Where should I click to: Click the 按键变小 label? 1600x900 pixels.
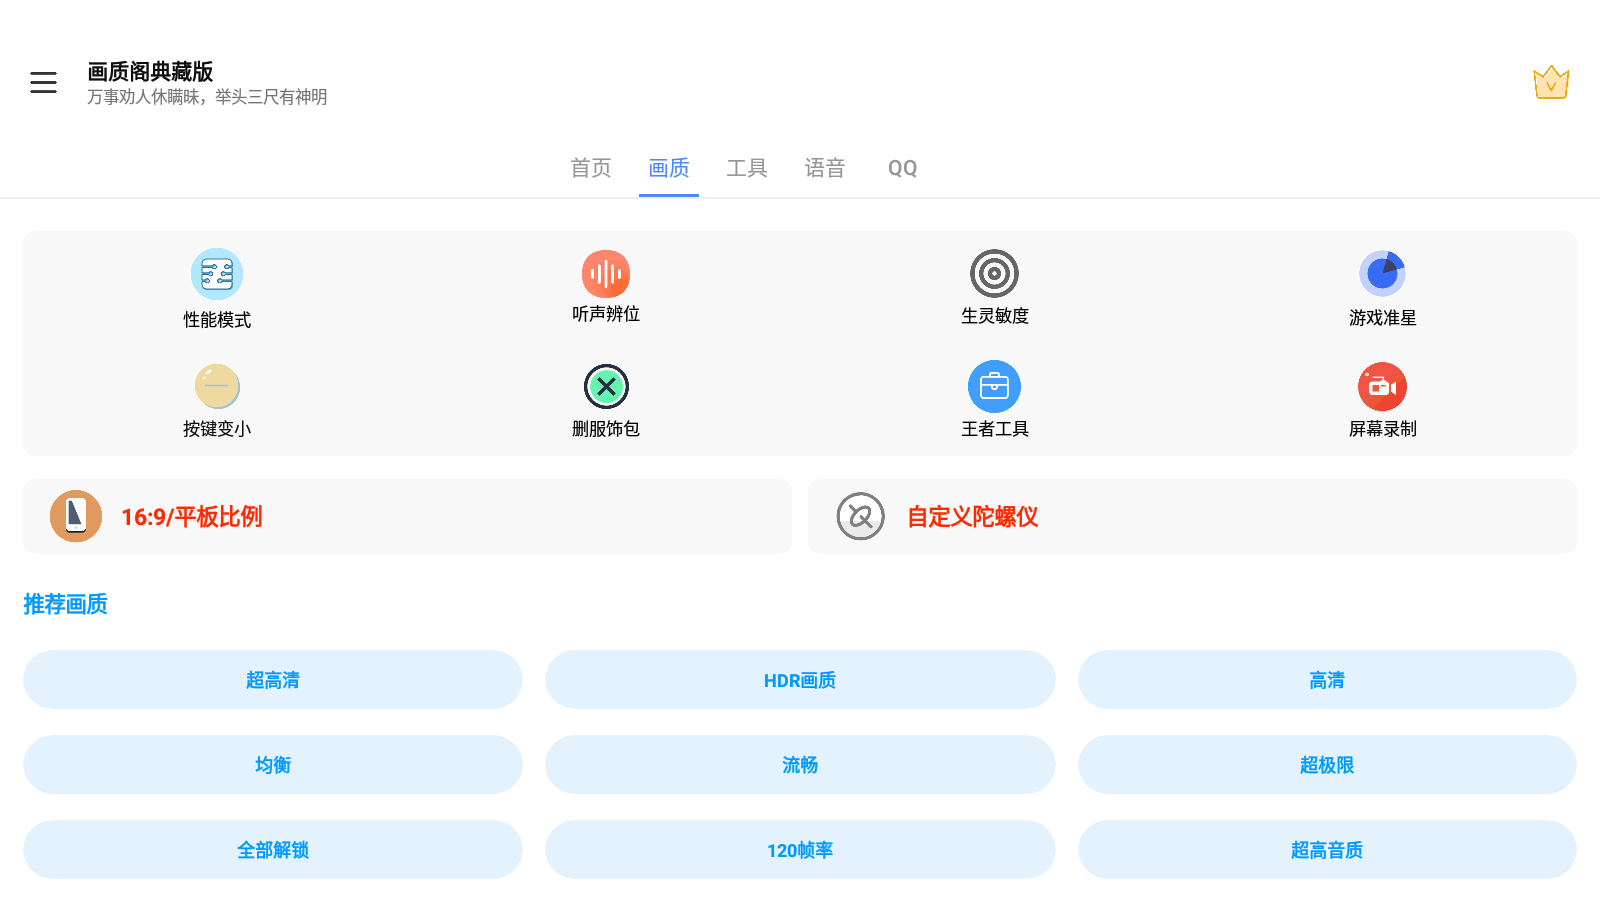click(217, 429)
